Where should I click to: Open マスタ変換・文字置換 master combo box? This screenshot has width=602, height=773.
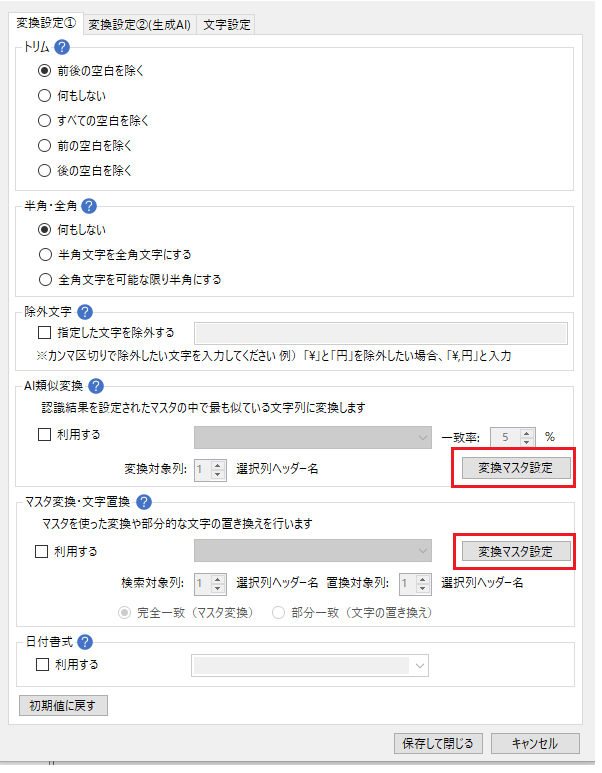[313, 551]
